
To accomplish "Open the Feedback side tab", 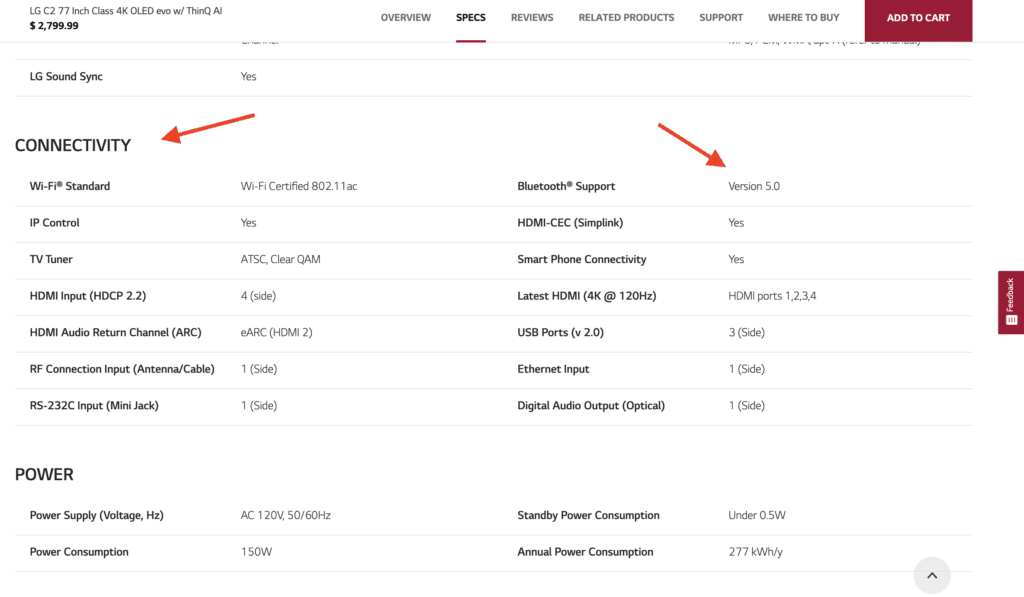I will [1011, 302].
